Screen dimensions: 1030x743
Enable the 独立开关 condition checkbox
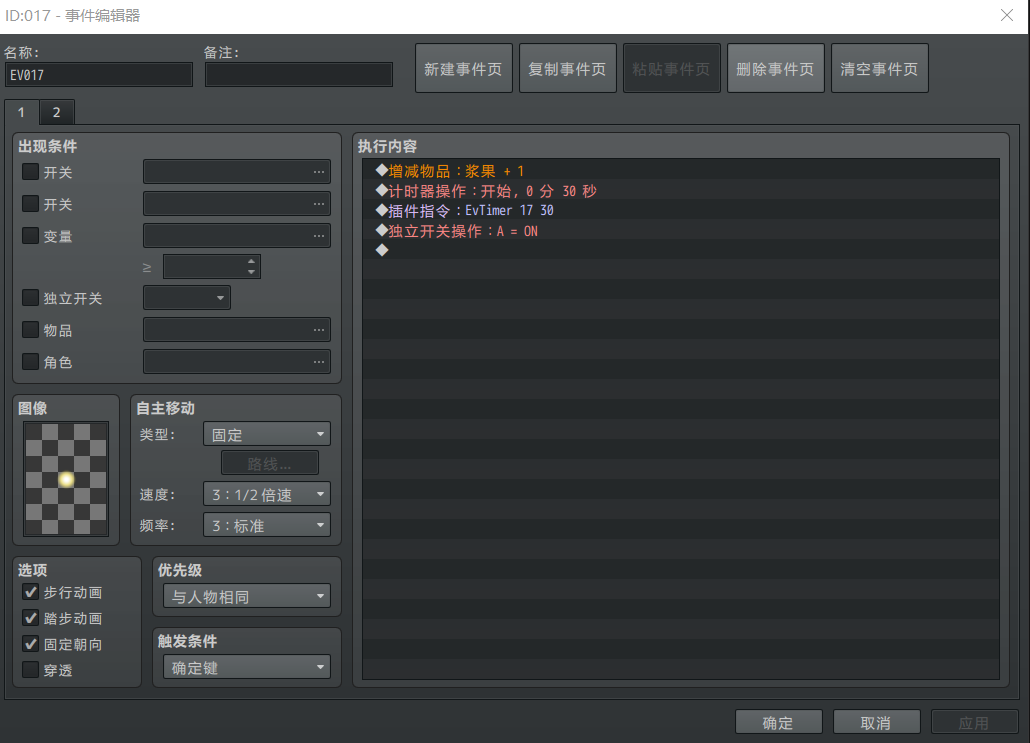click(30, 298)
